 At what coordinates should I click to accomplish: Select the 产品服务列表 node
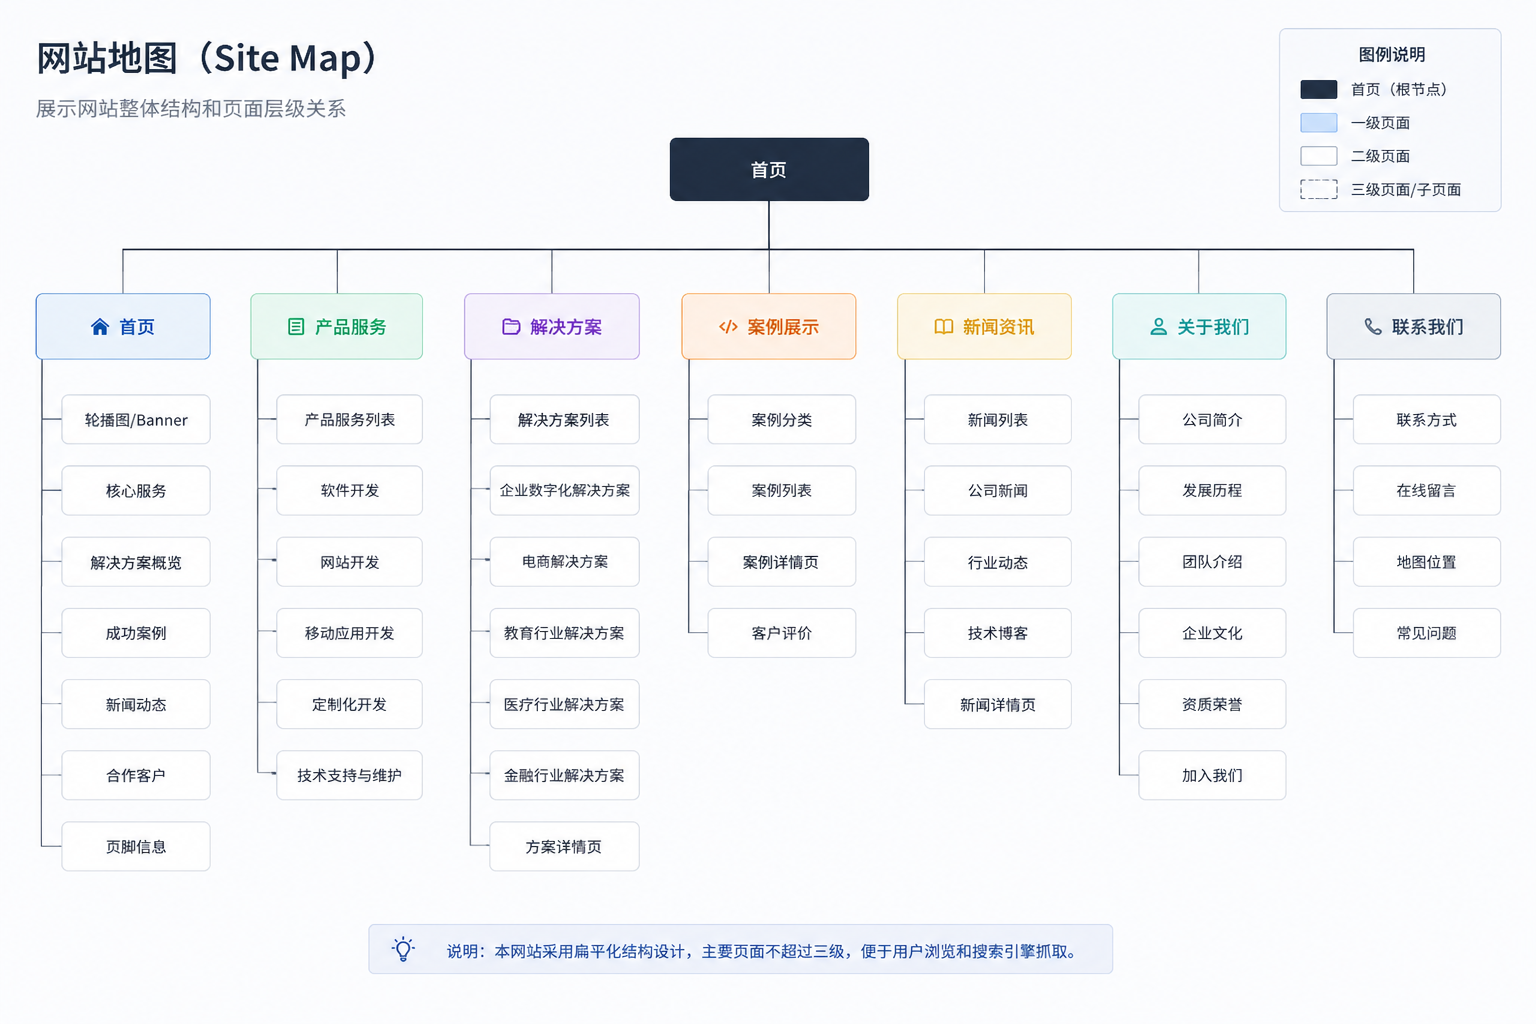click(x=350, y=420)
